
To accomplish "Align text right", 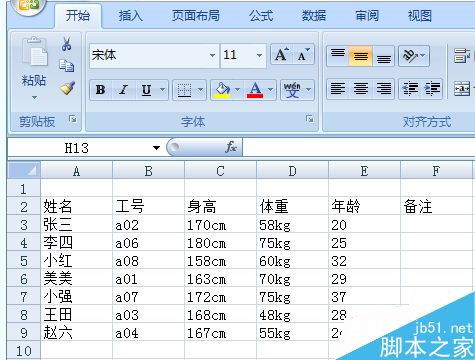I will click(384, 89).
